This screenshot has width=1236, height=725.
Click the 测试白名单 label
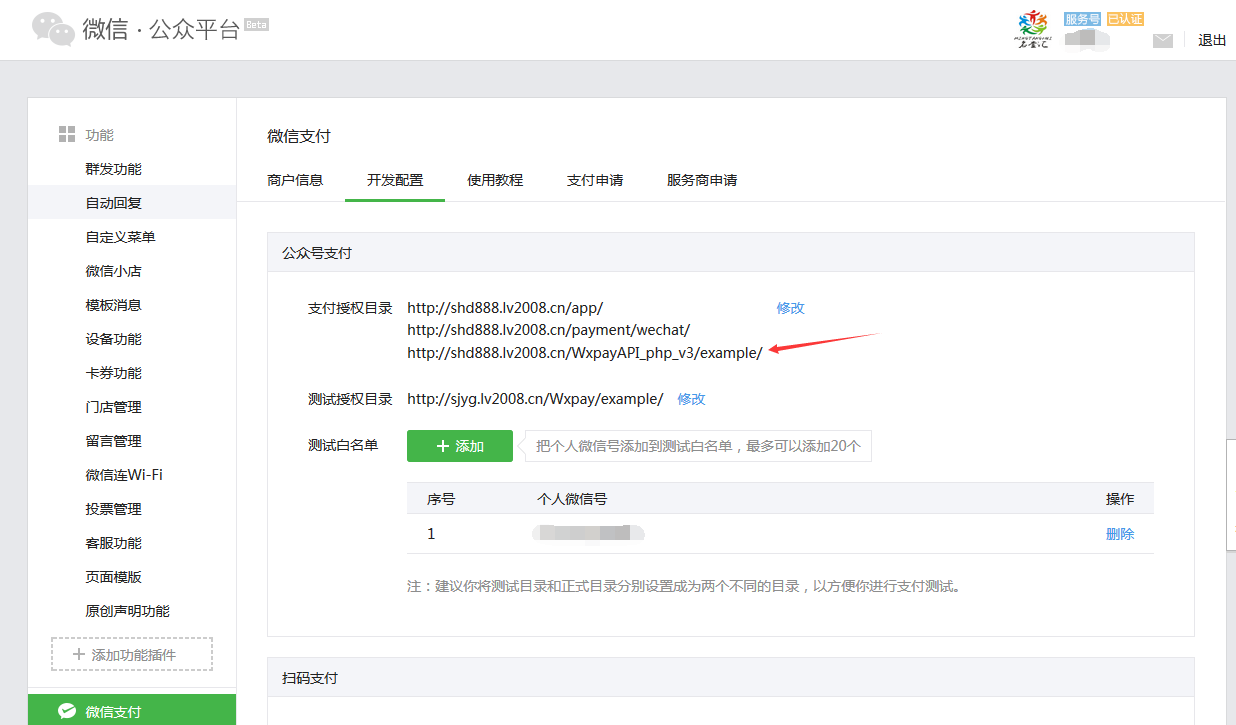343,445
